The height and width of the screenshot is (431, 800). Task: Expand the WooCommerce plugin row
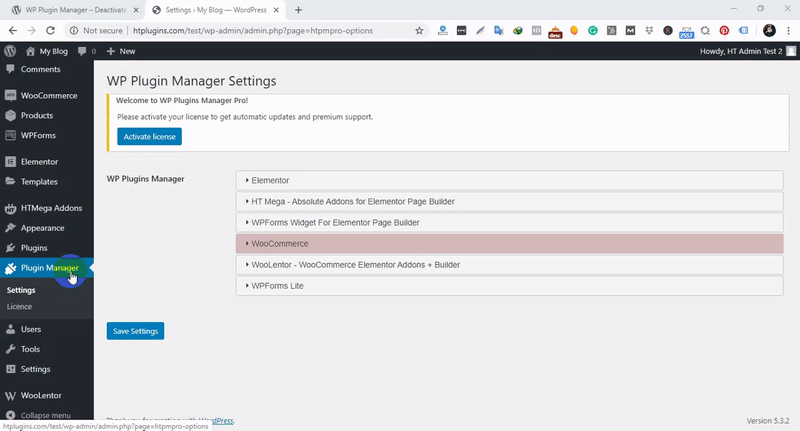tap(509, 243)
